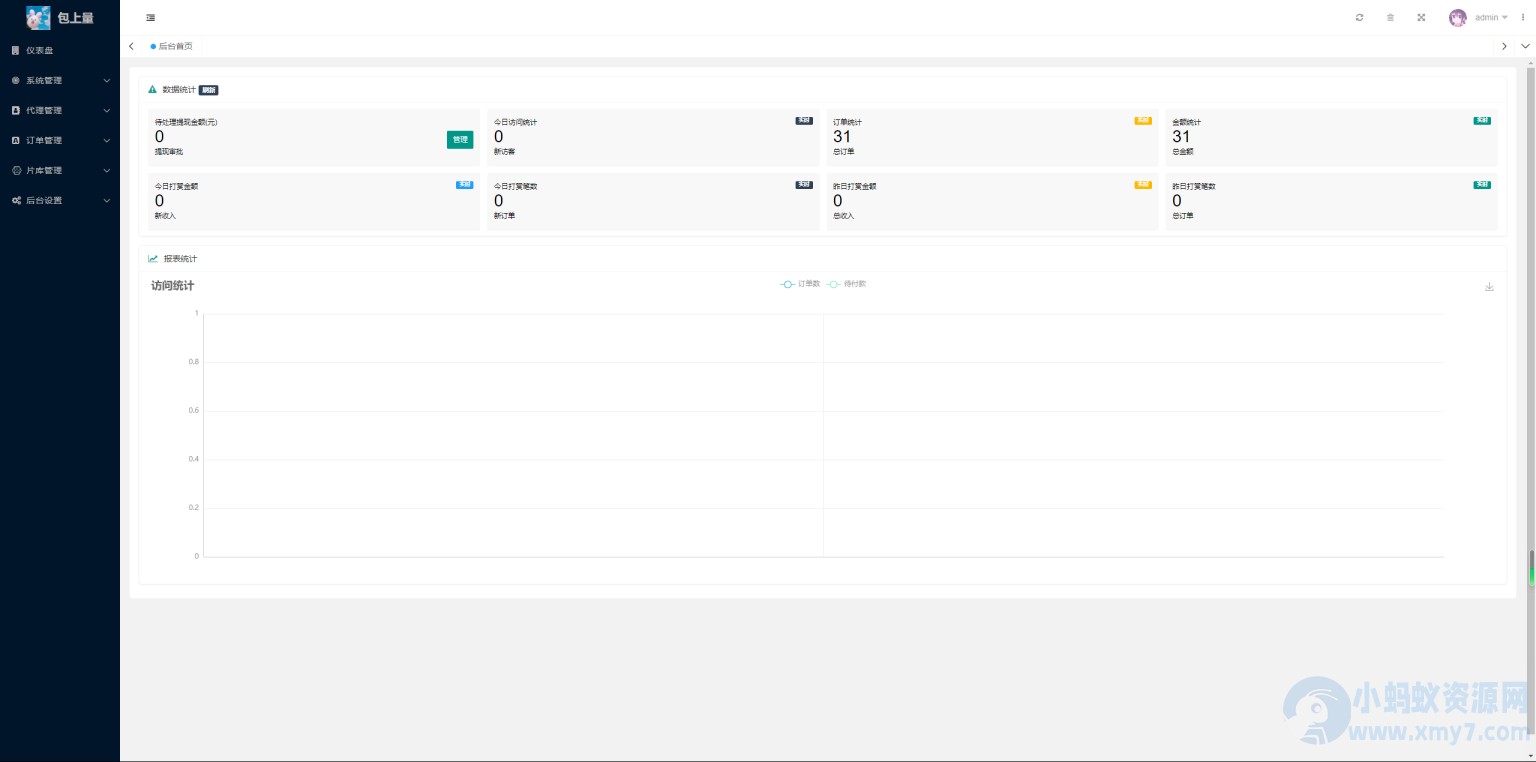Screen dimensions: 1536x762
Task: Select the 片库管理 menu item
Action: click(60, 170)
